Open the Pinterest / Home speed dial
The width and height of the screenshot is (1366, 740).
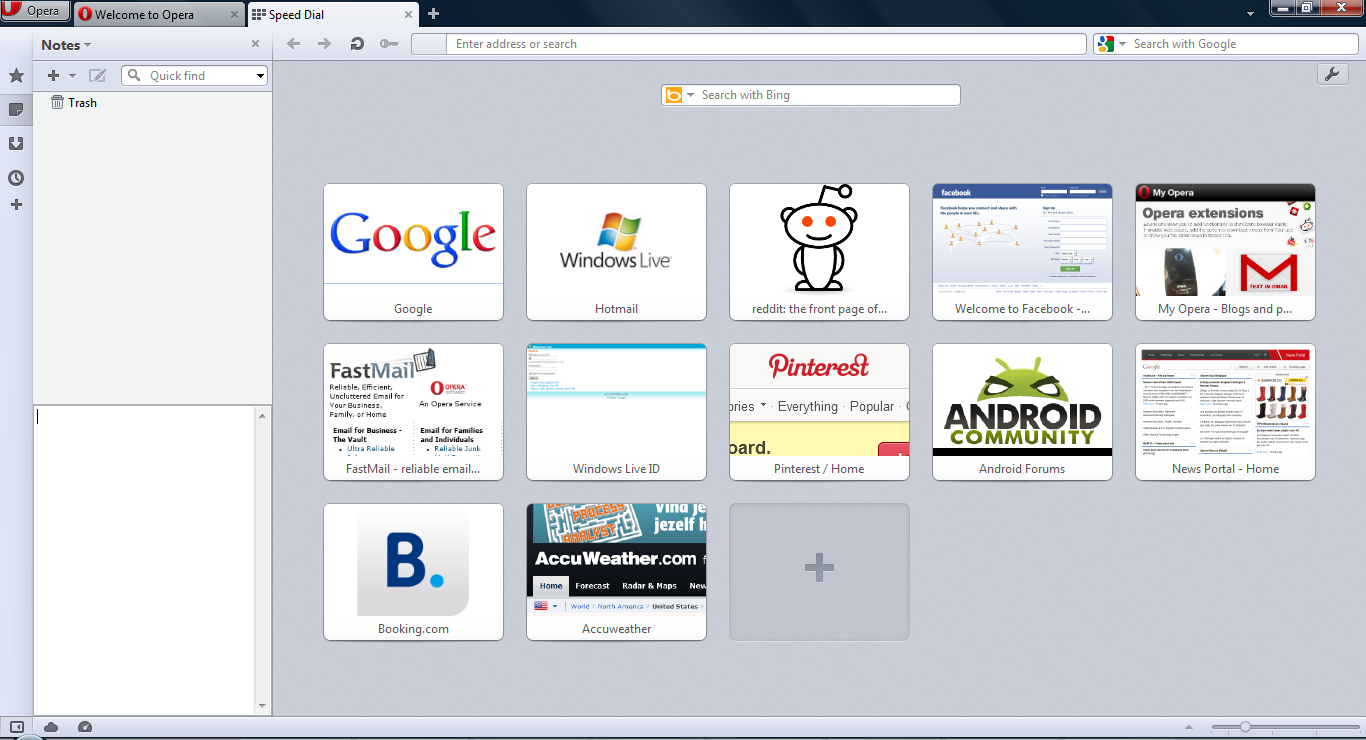(819, 412)
